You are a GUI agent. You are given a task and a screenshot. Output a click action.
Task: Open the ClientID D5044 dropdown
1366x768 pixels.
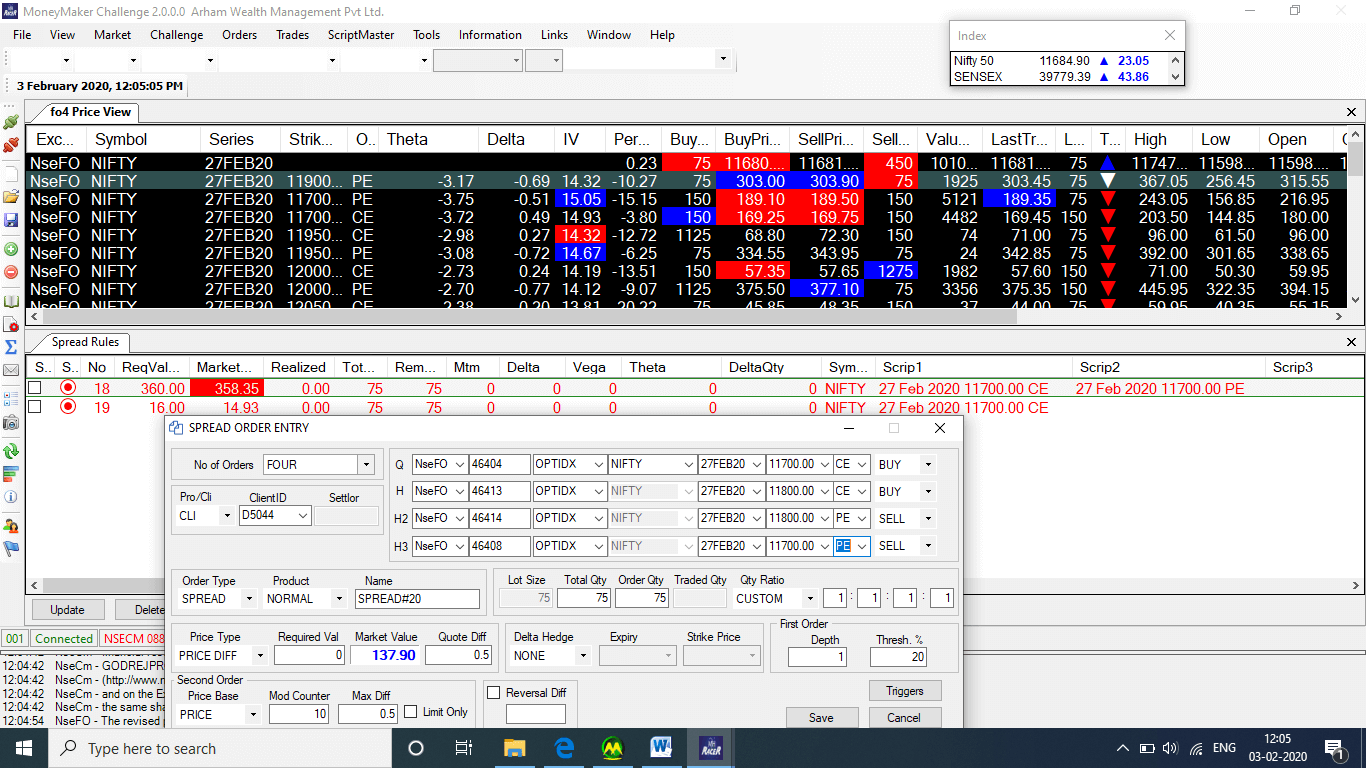(x=303, y=516)
